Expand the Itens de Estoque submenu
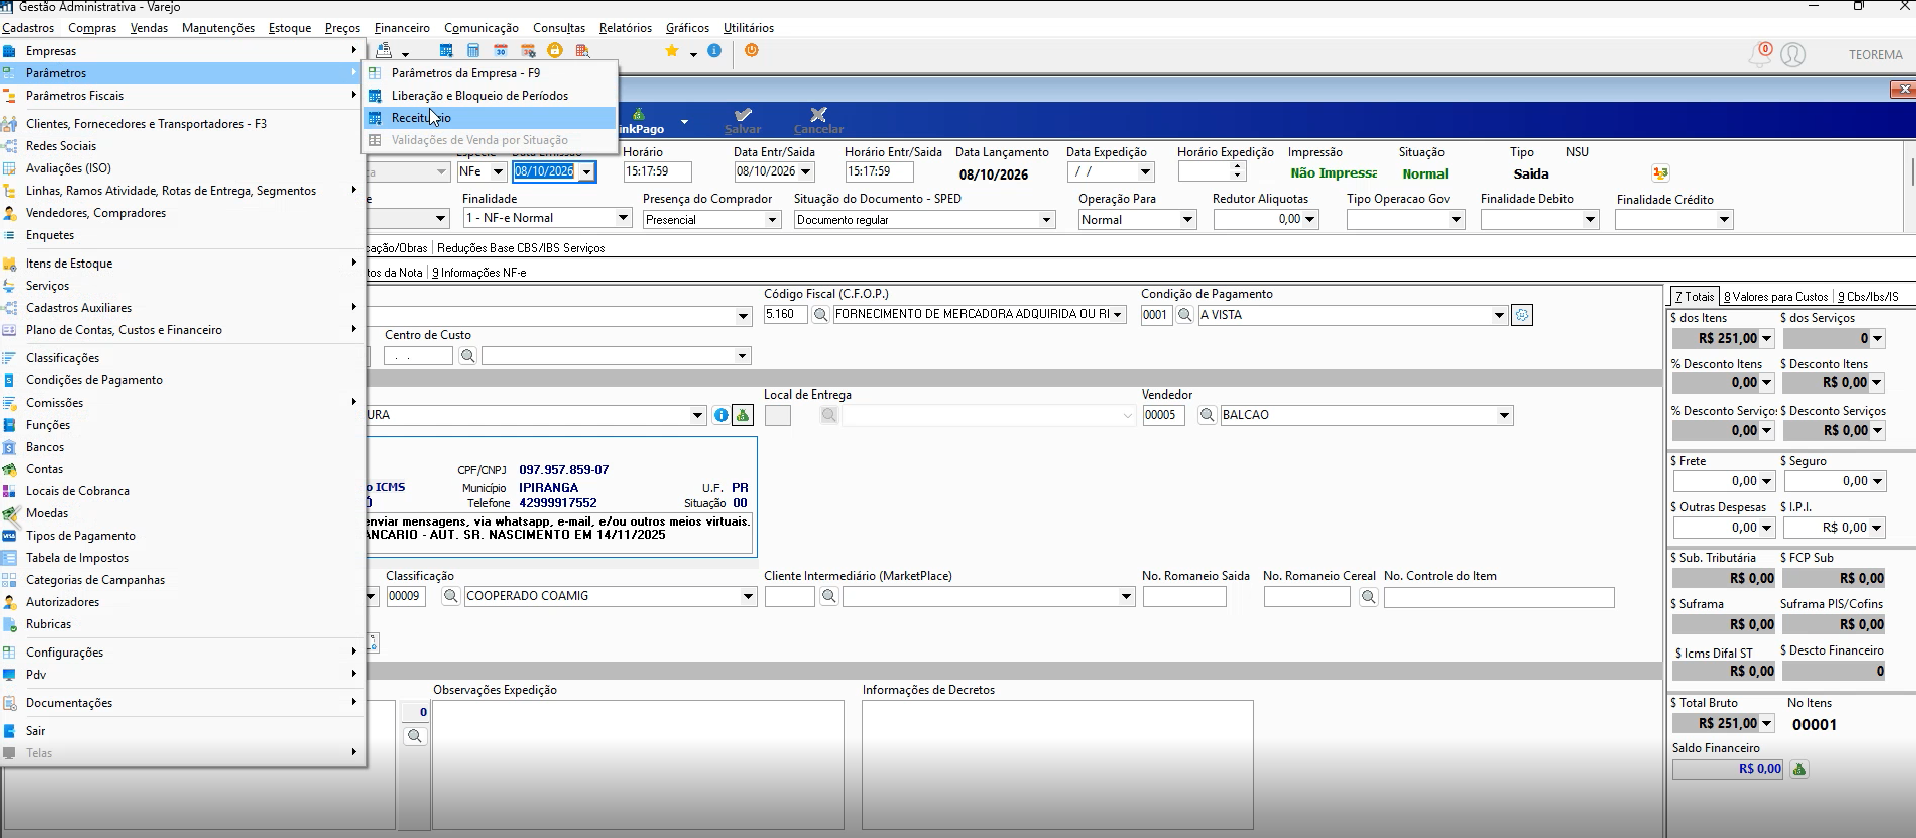 183,263
